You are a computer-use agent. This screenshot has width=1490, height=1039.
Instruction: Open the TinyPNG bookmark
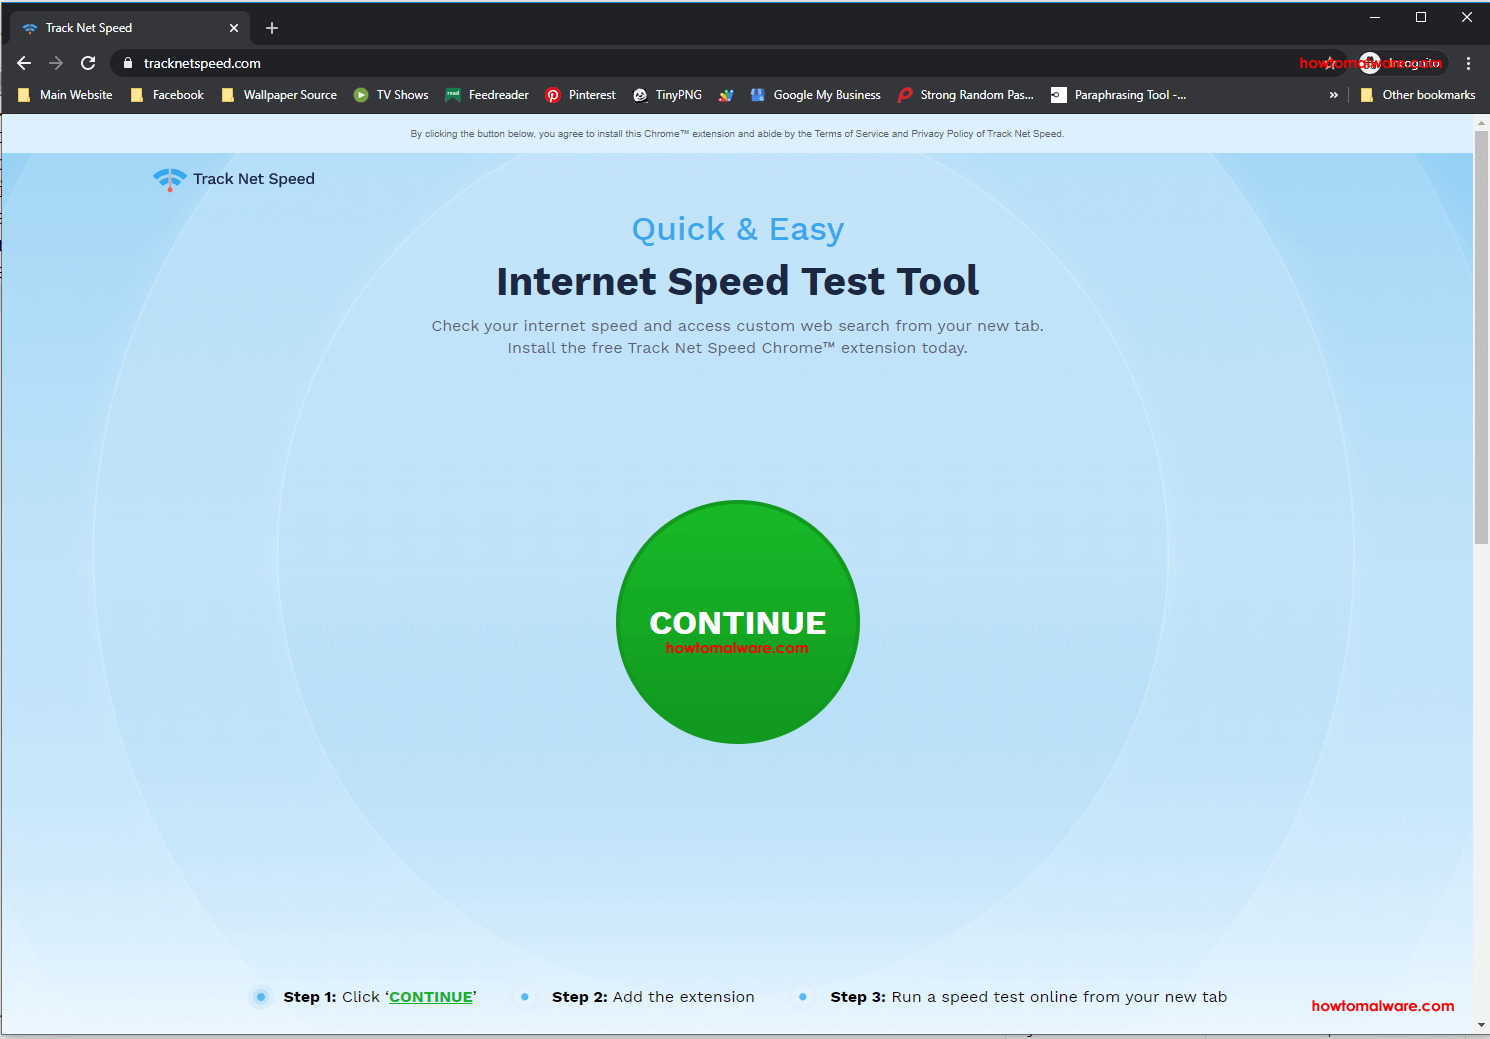click(x=667, y=95)
